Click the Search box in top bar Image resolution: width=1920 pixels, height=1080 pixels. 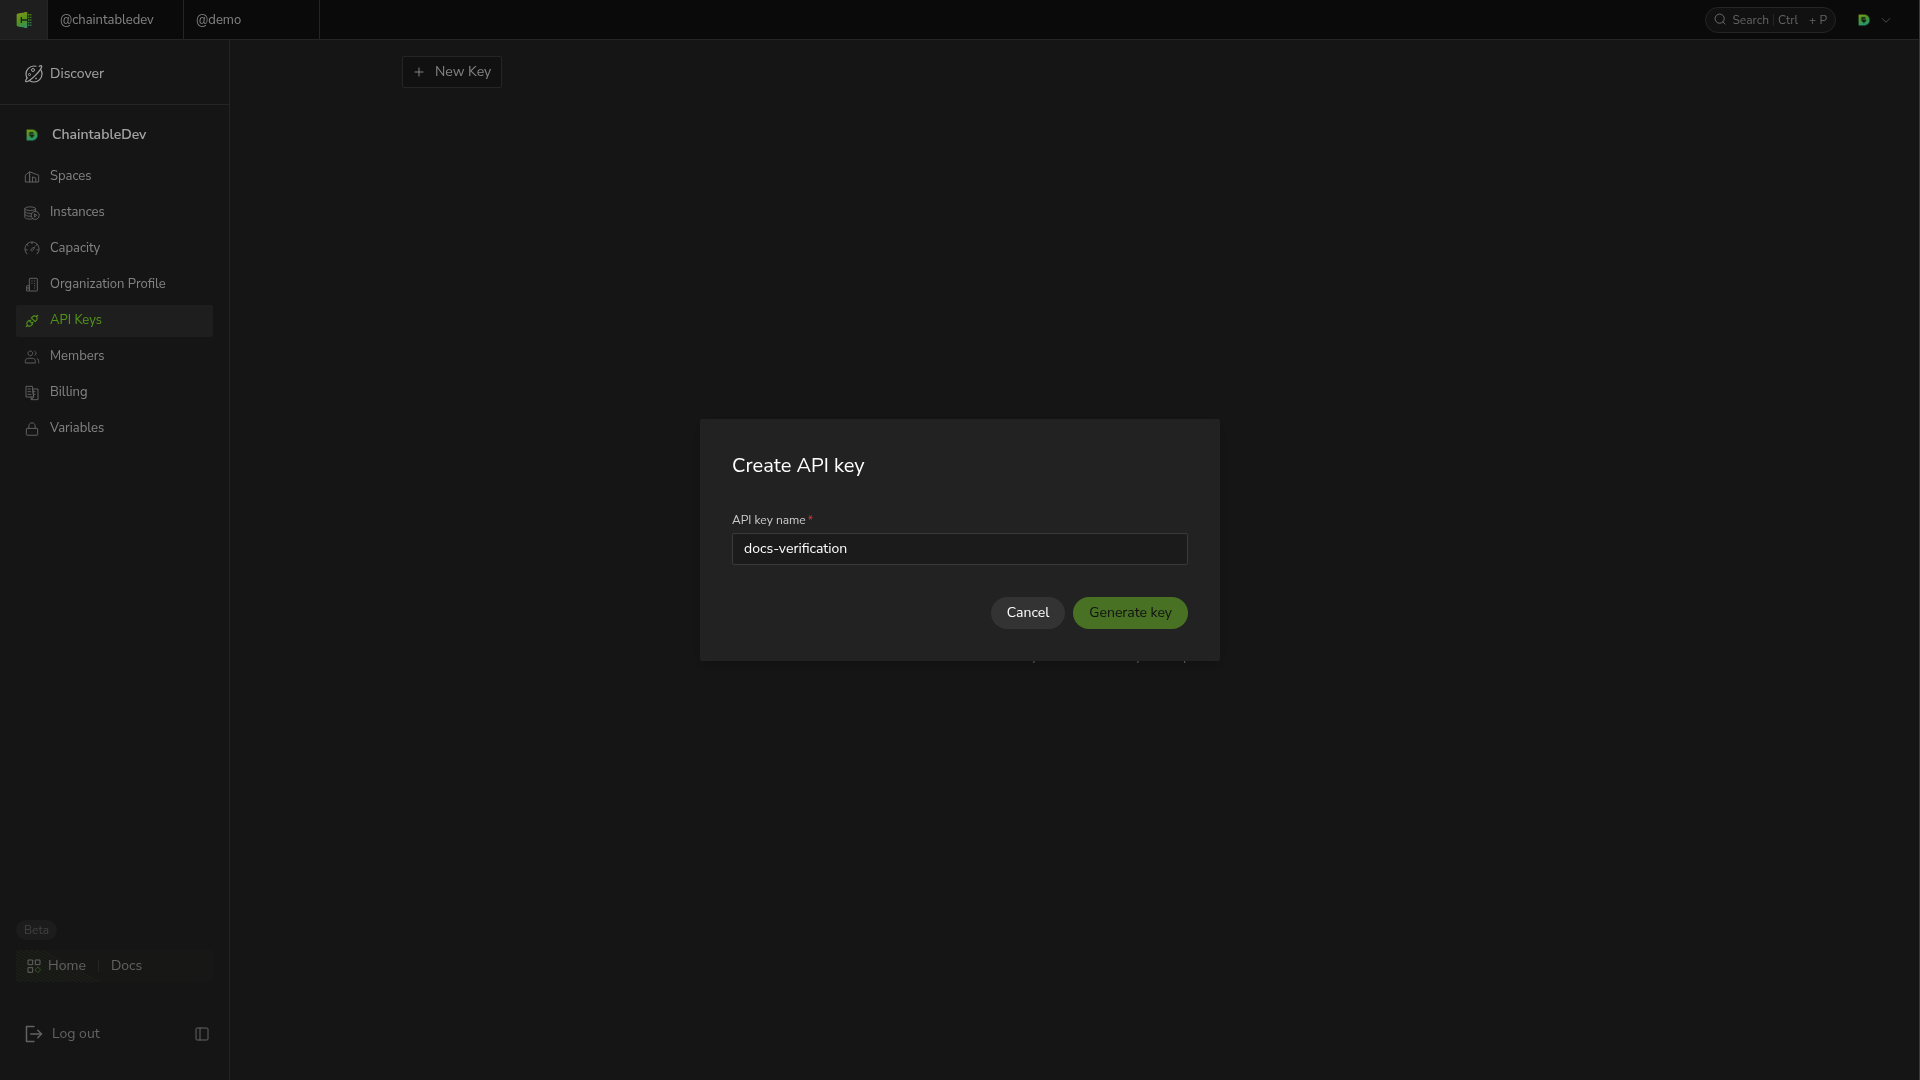coord(1770,20)
